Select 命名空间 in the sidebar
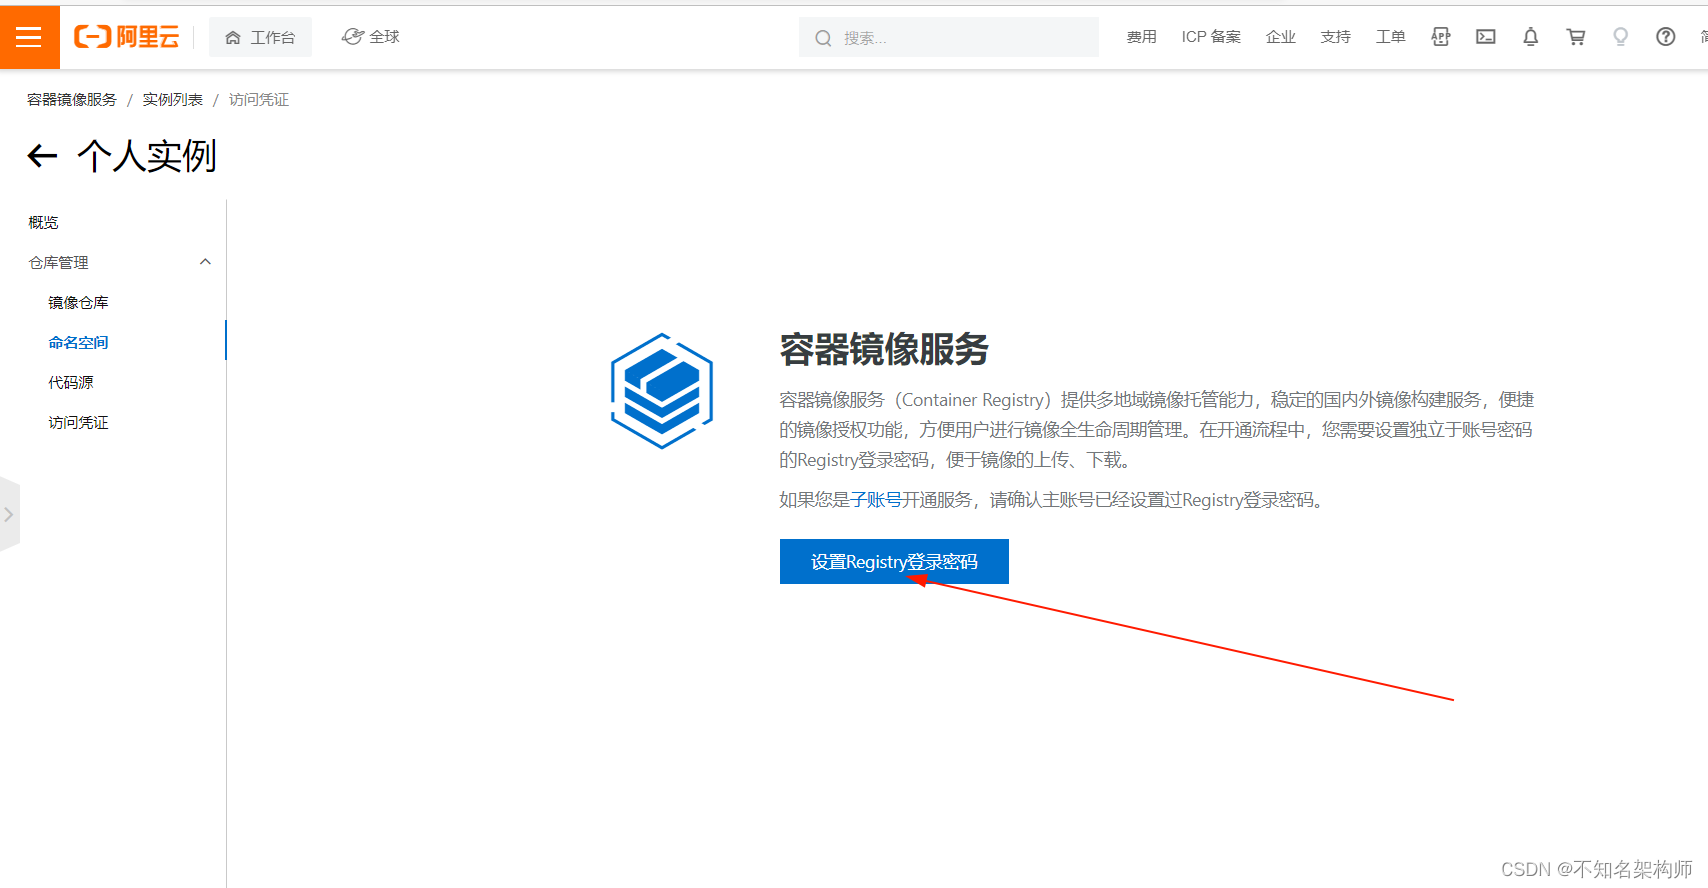 pyautogui.click(x=79, y=342)
